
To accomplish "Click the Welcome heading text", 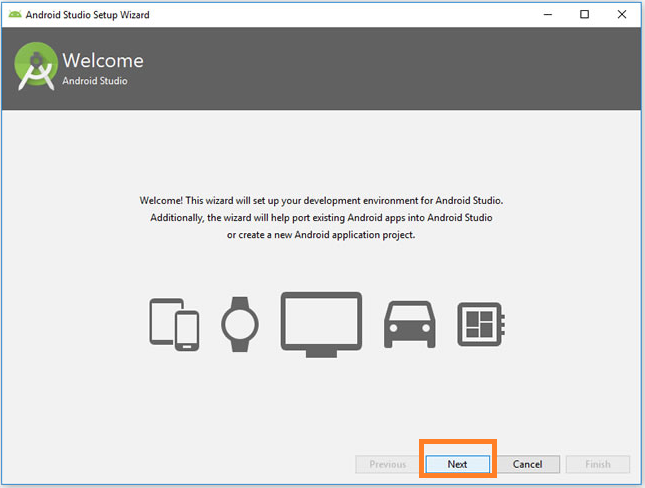I will pyautogui.click(x=103, y=60).
